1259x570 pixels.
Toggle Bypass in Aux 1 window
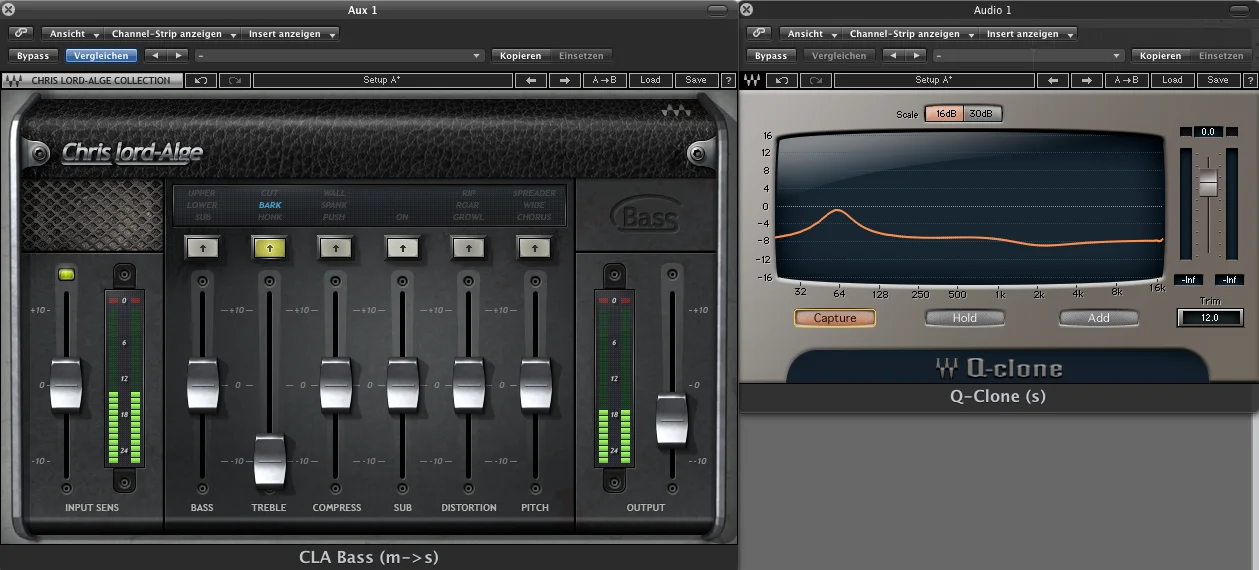33,56
